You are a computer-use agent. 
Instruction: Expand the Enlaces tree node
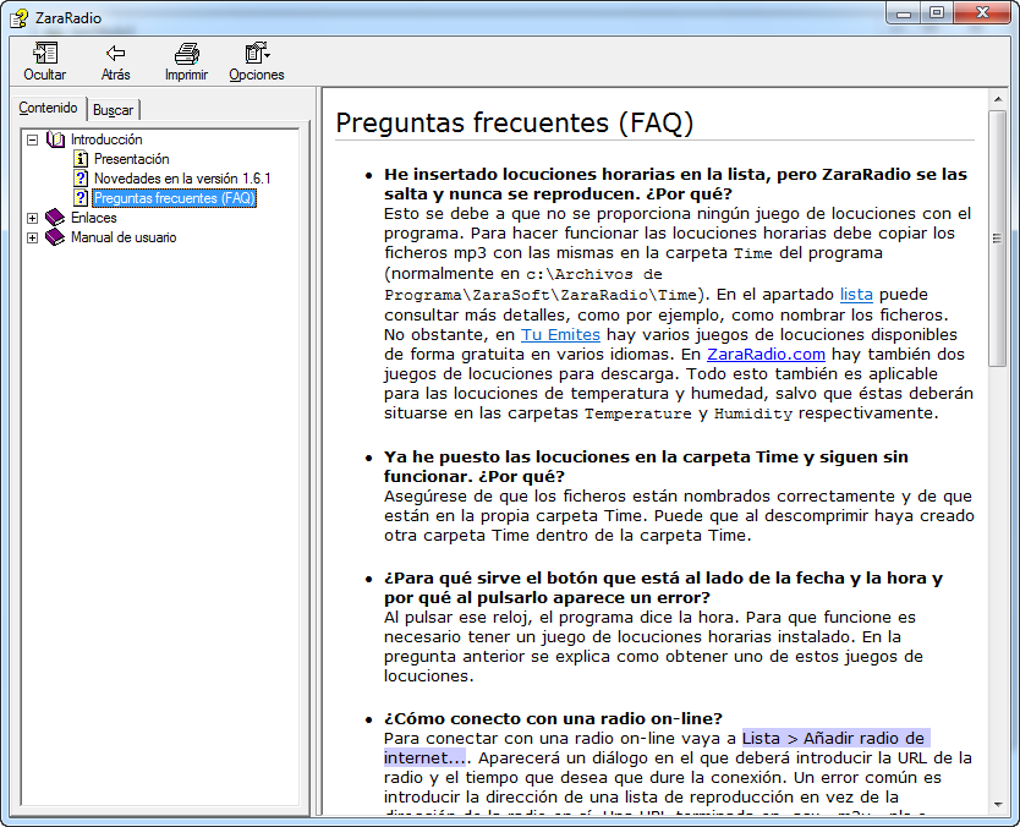[33, 218]
